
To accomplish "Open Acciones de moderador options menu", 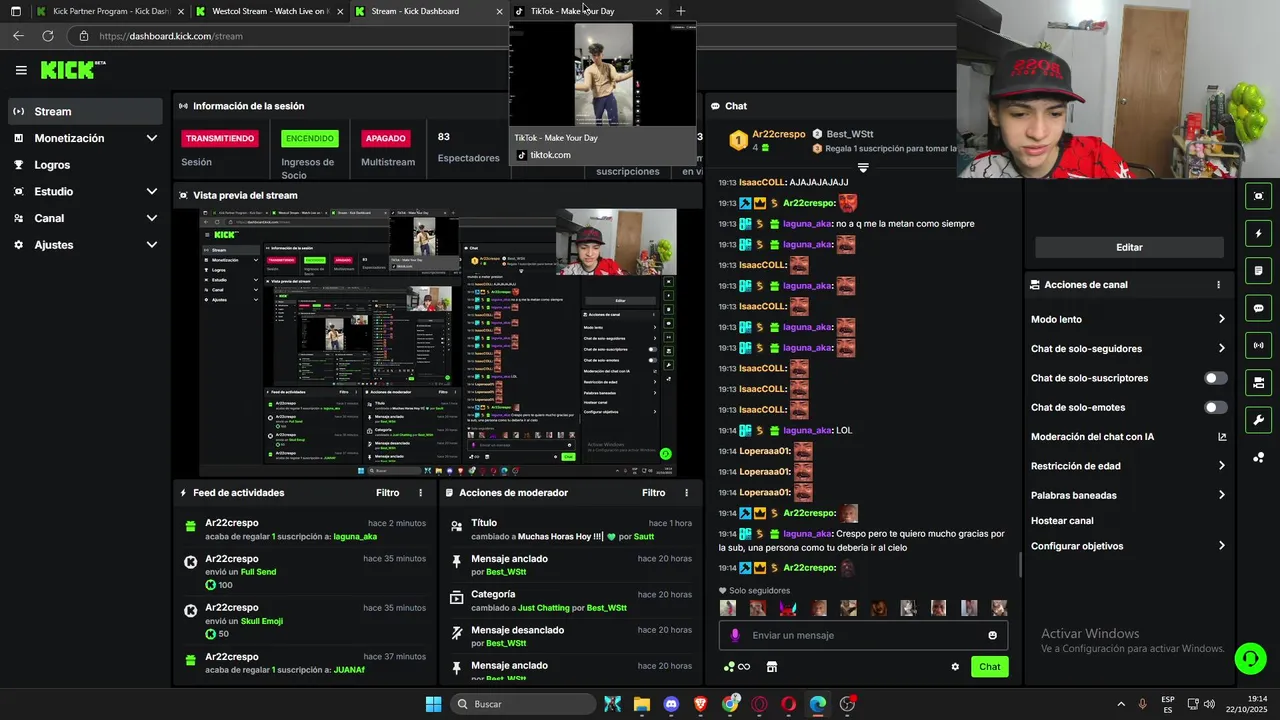I will [x=686, y=493].
